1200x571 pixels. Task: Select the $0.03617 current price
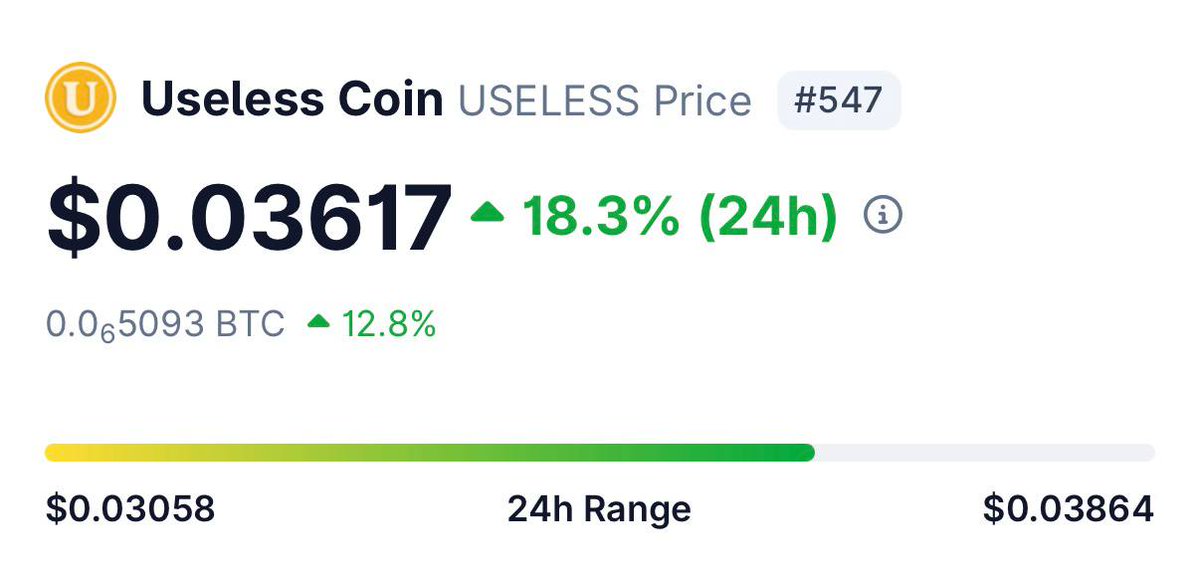click(249, 215)
